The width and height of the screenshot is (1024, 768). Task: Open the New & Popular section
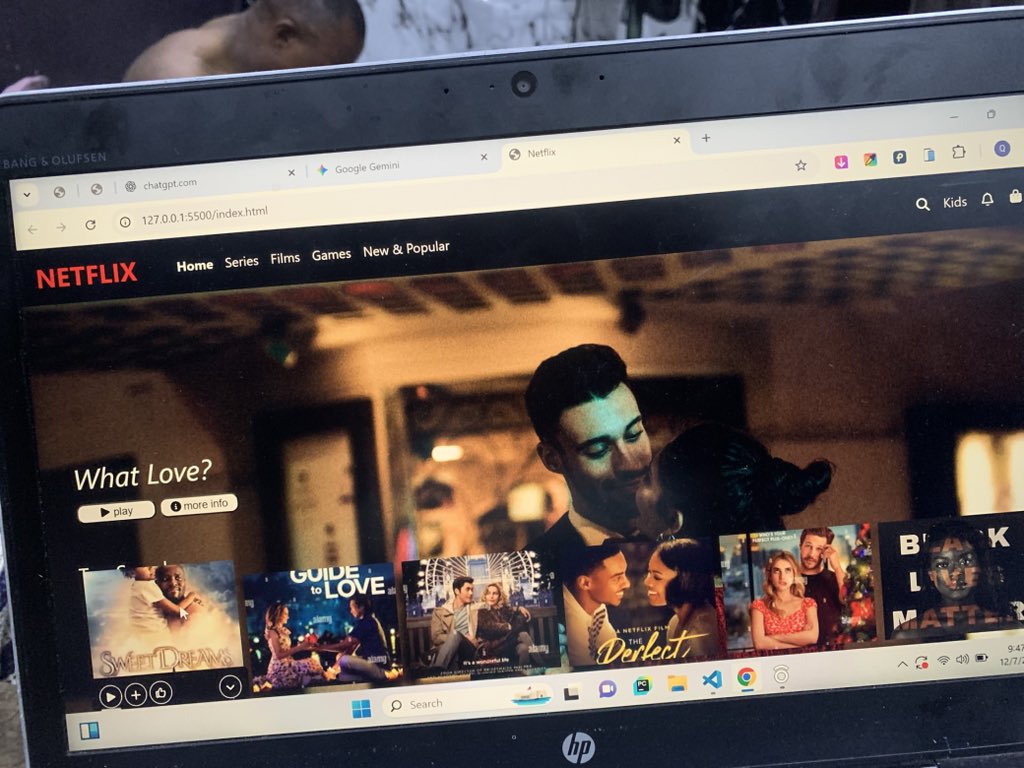pos(406,249)
